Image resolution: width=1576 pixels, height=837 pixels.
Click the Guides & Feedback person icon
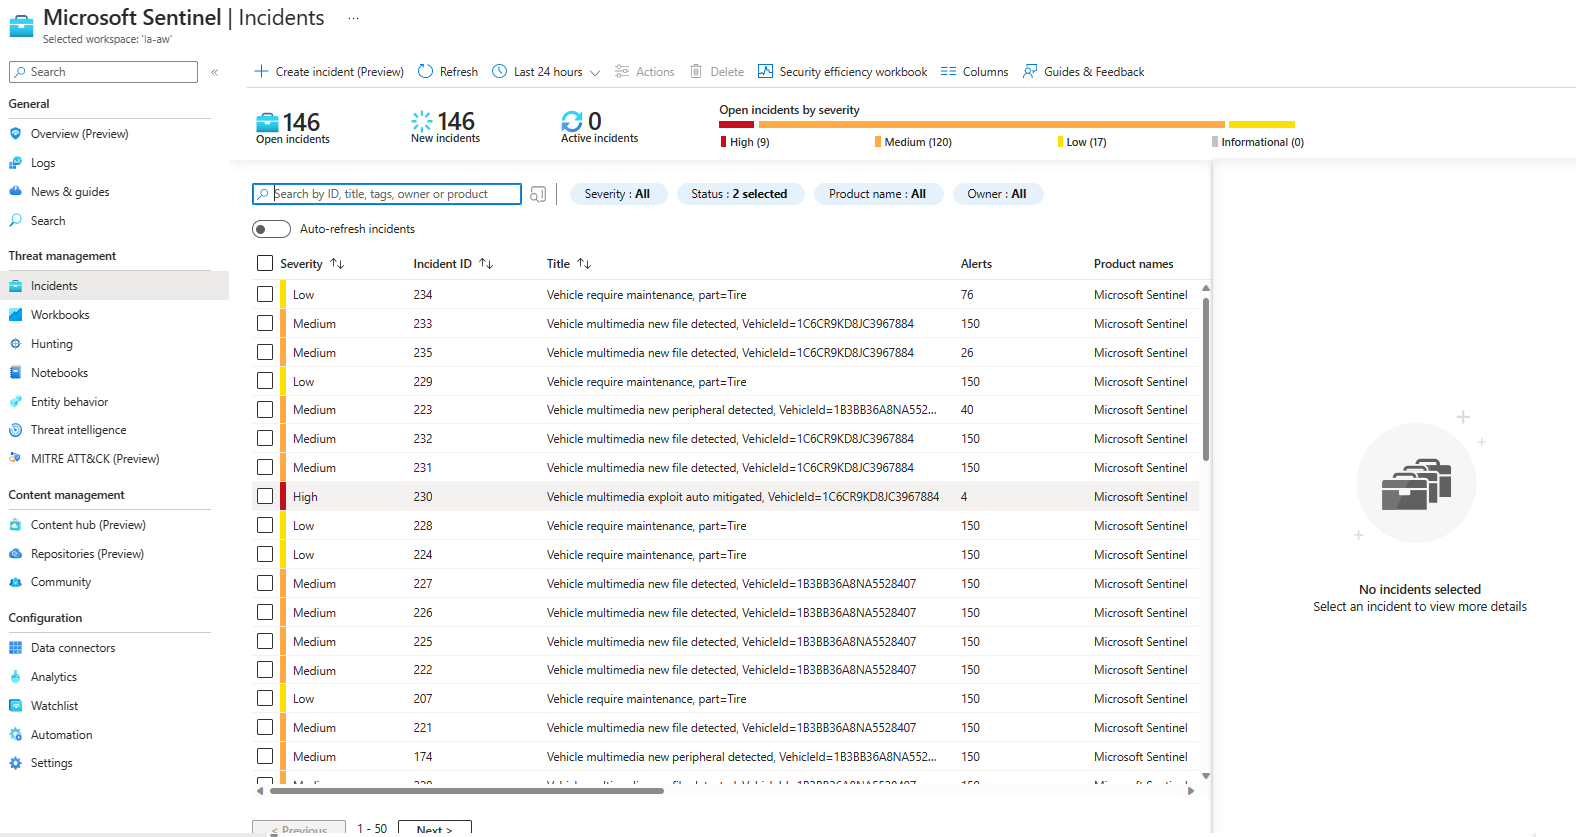[1029, 71]
